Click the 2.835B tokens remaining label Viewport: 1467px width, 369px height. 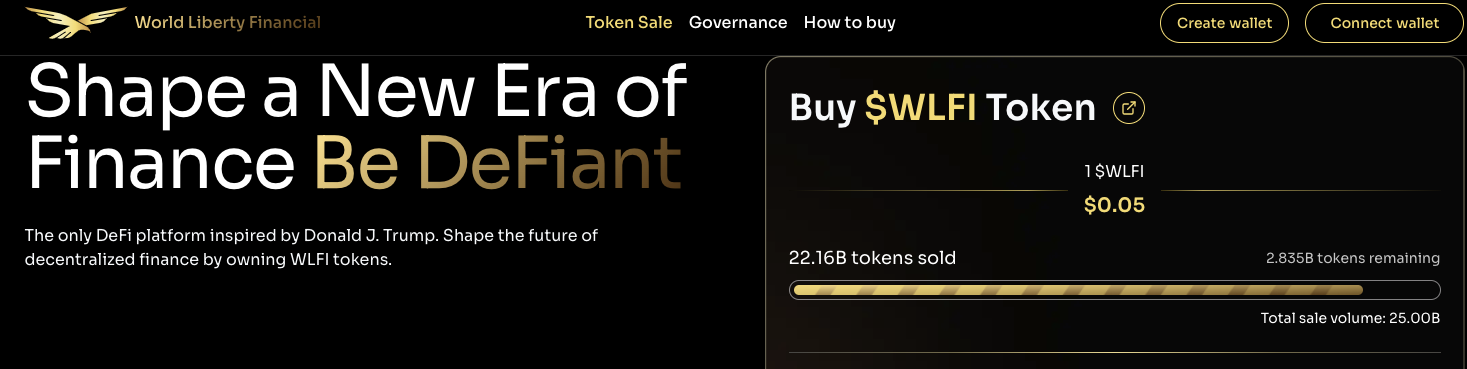[1352, 258]
